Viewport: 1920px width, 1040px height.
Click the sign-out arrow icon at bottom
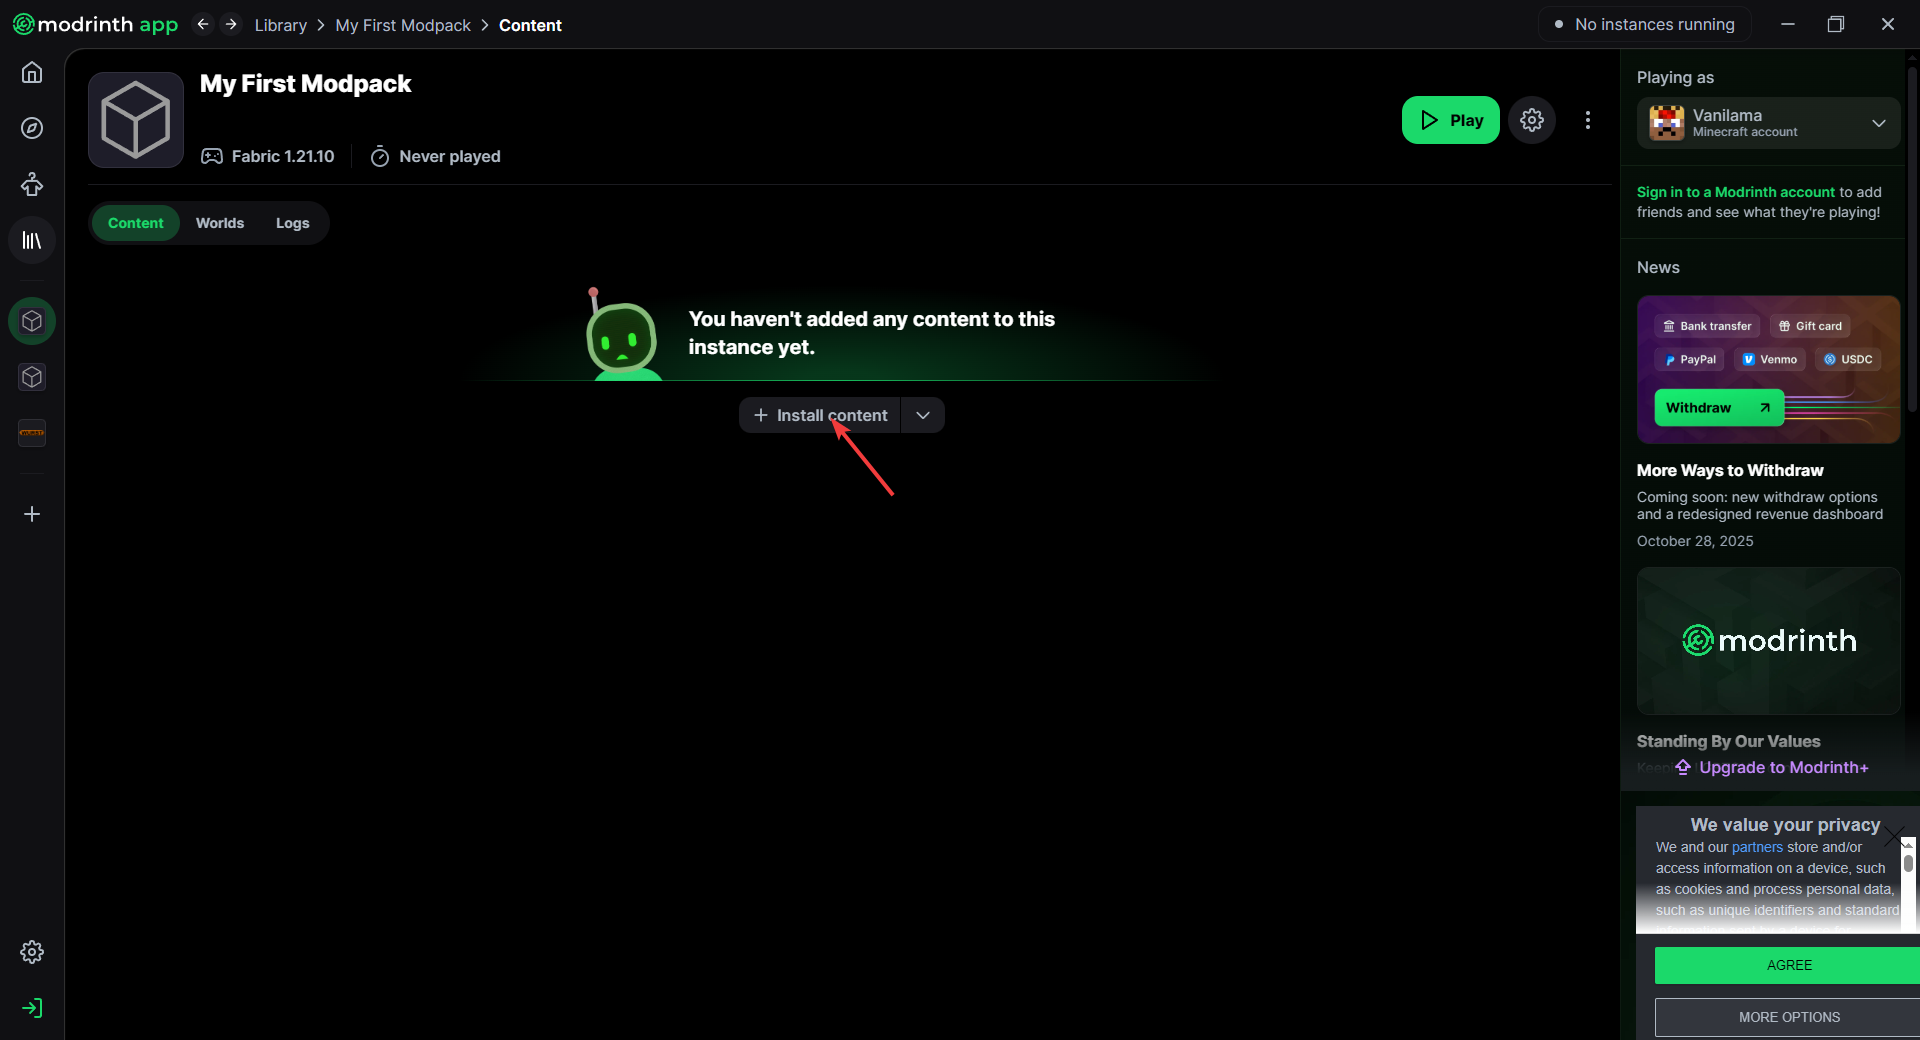pyautogui.click(x=34, y=1009)
